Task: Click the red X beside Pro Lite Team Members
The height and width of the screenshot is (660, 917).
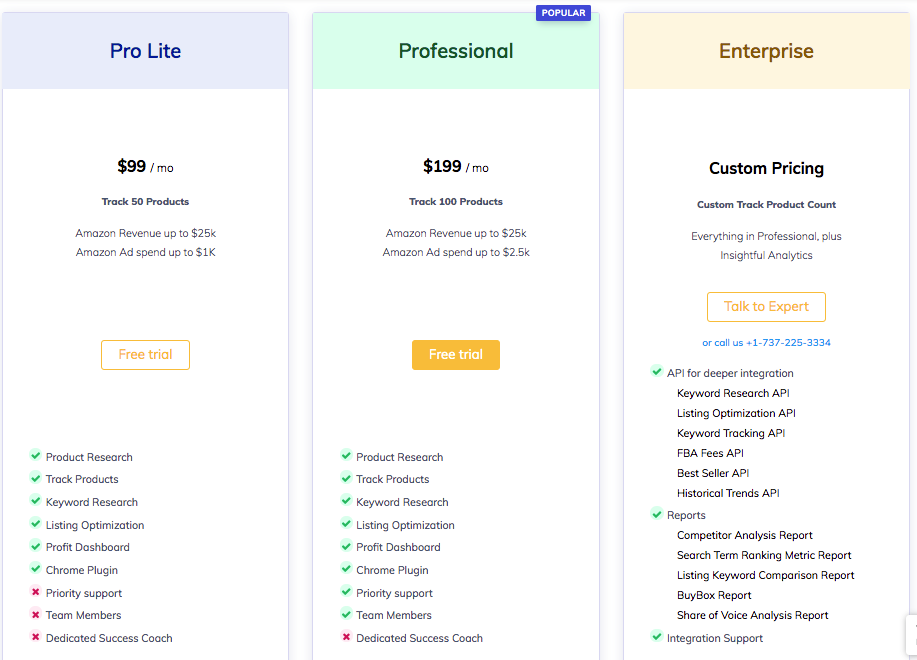Action: pos(36,614)
